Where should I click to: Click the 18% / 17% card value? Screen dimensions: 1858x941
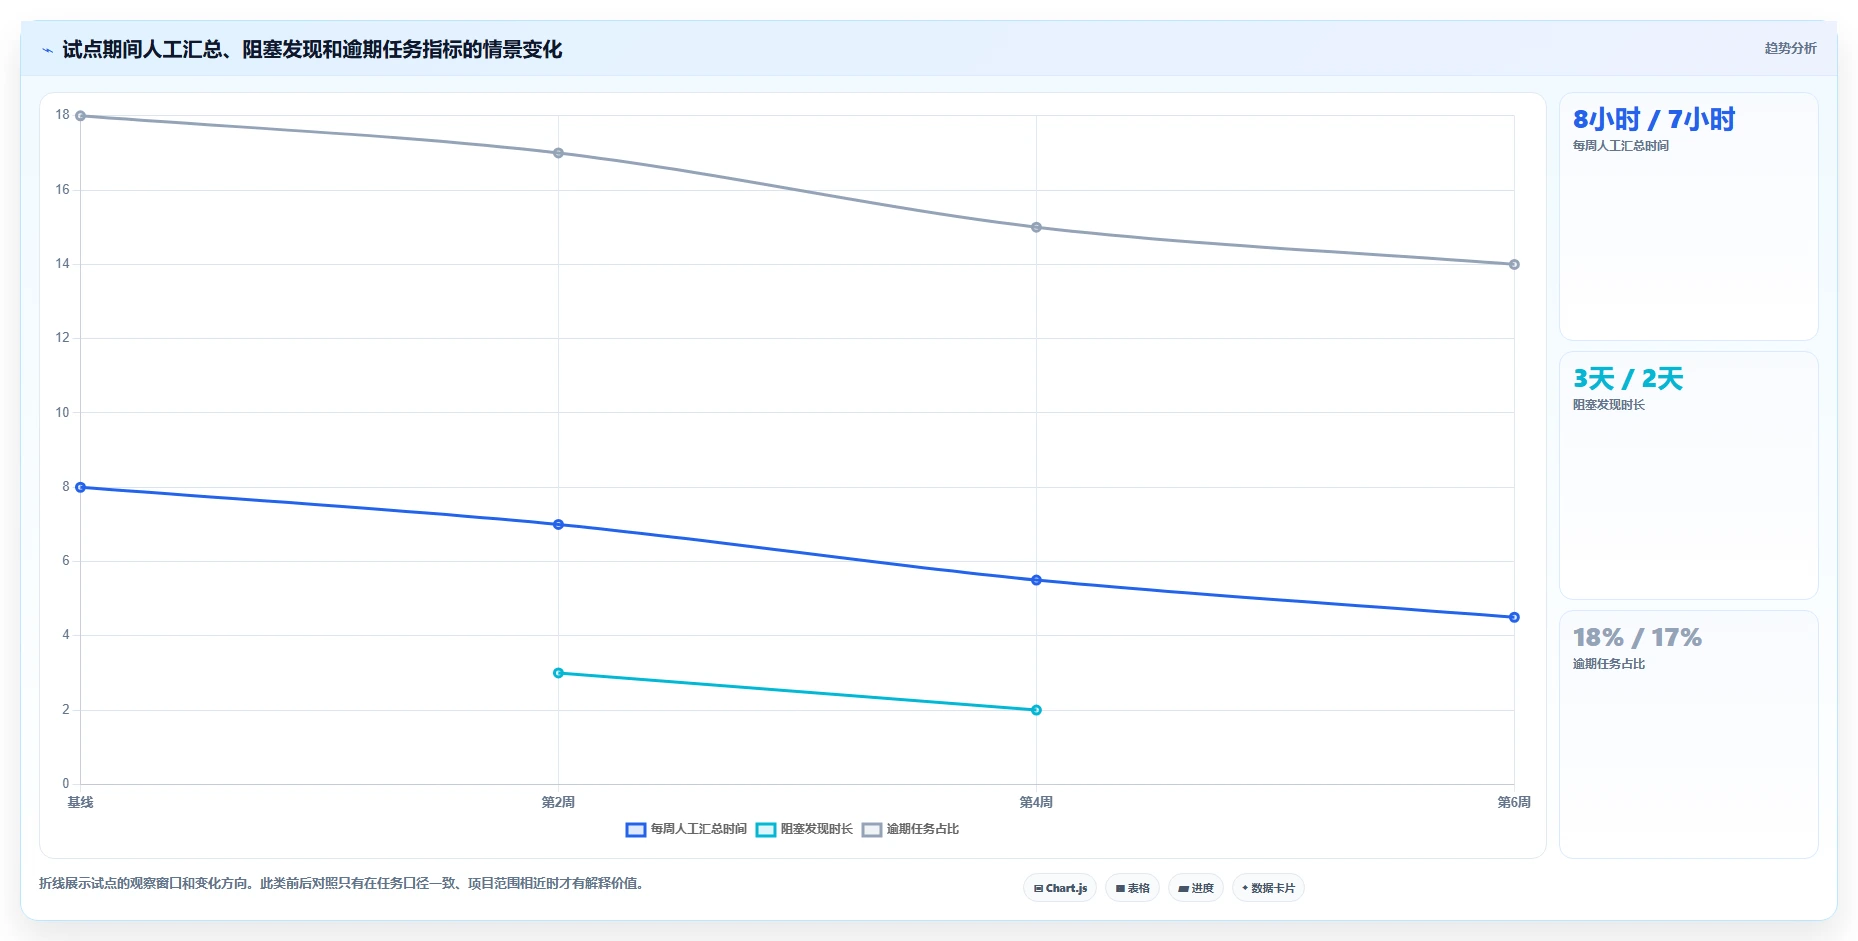[x=1637, y=638]
